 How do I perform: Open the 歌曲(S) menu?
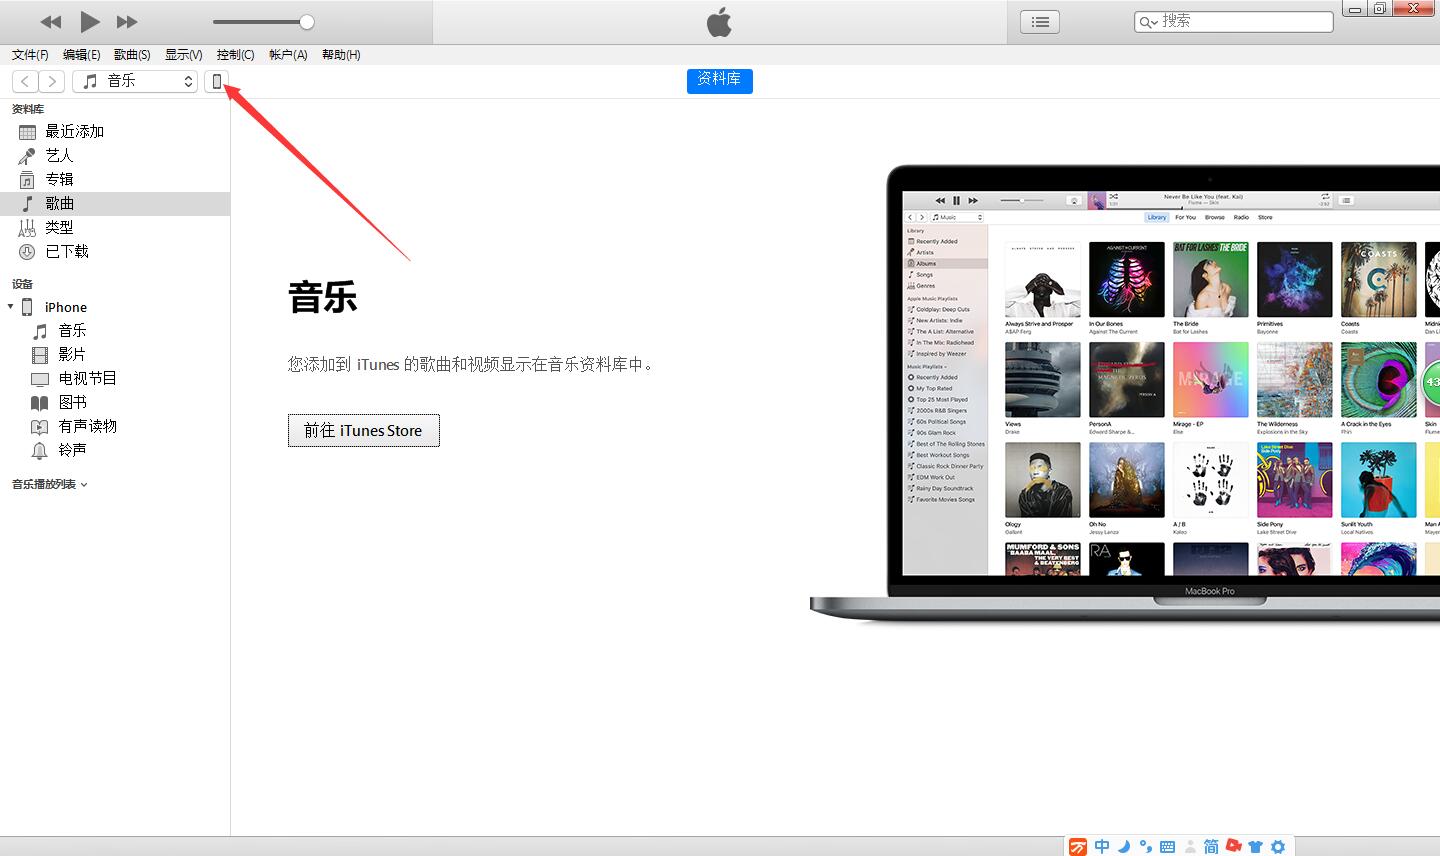pos(132,55)
